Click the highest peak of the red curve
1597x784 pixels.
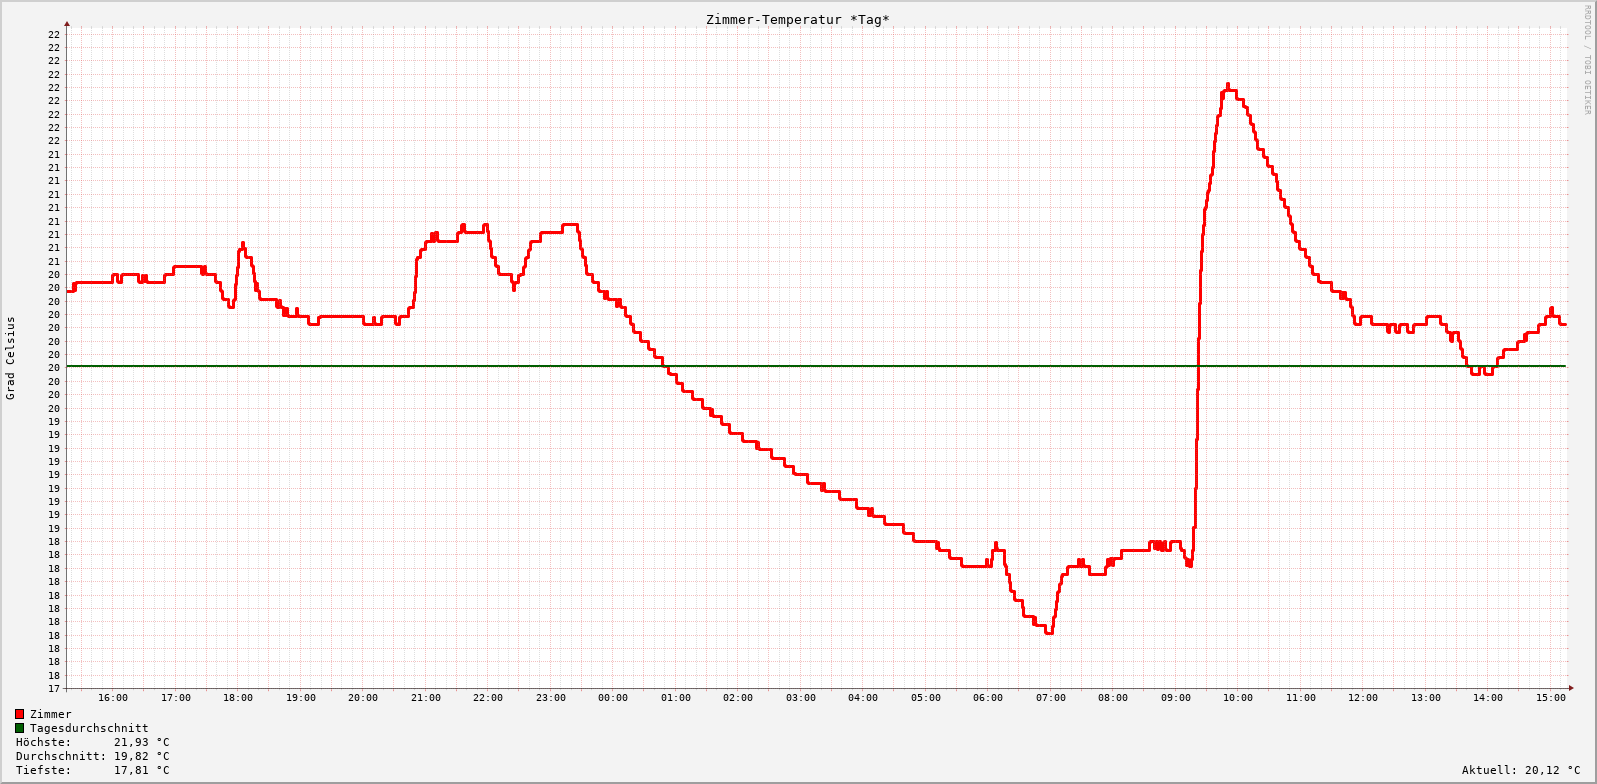tap(1228, 86)
